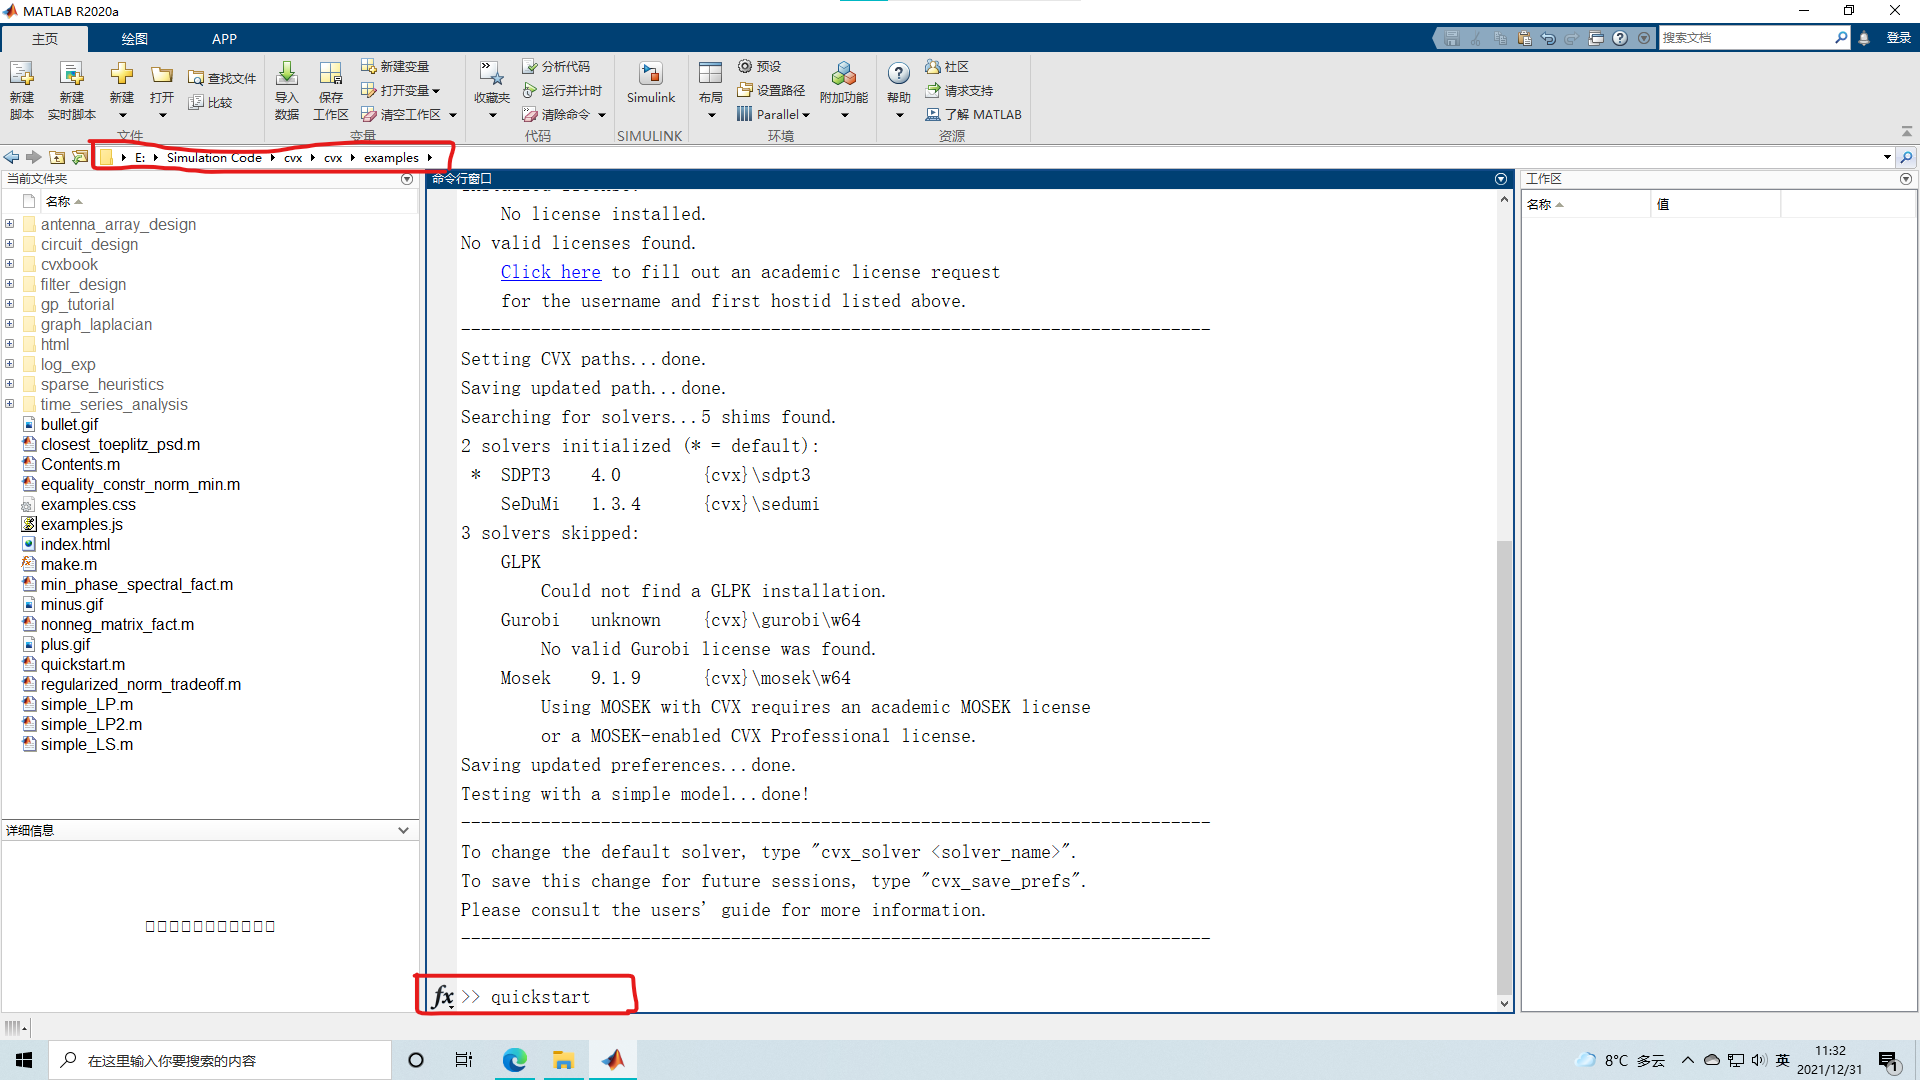Expand the time_series_analysis folder
This screenshot has height=1080, width=1920.
tap(10, 404)
